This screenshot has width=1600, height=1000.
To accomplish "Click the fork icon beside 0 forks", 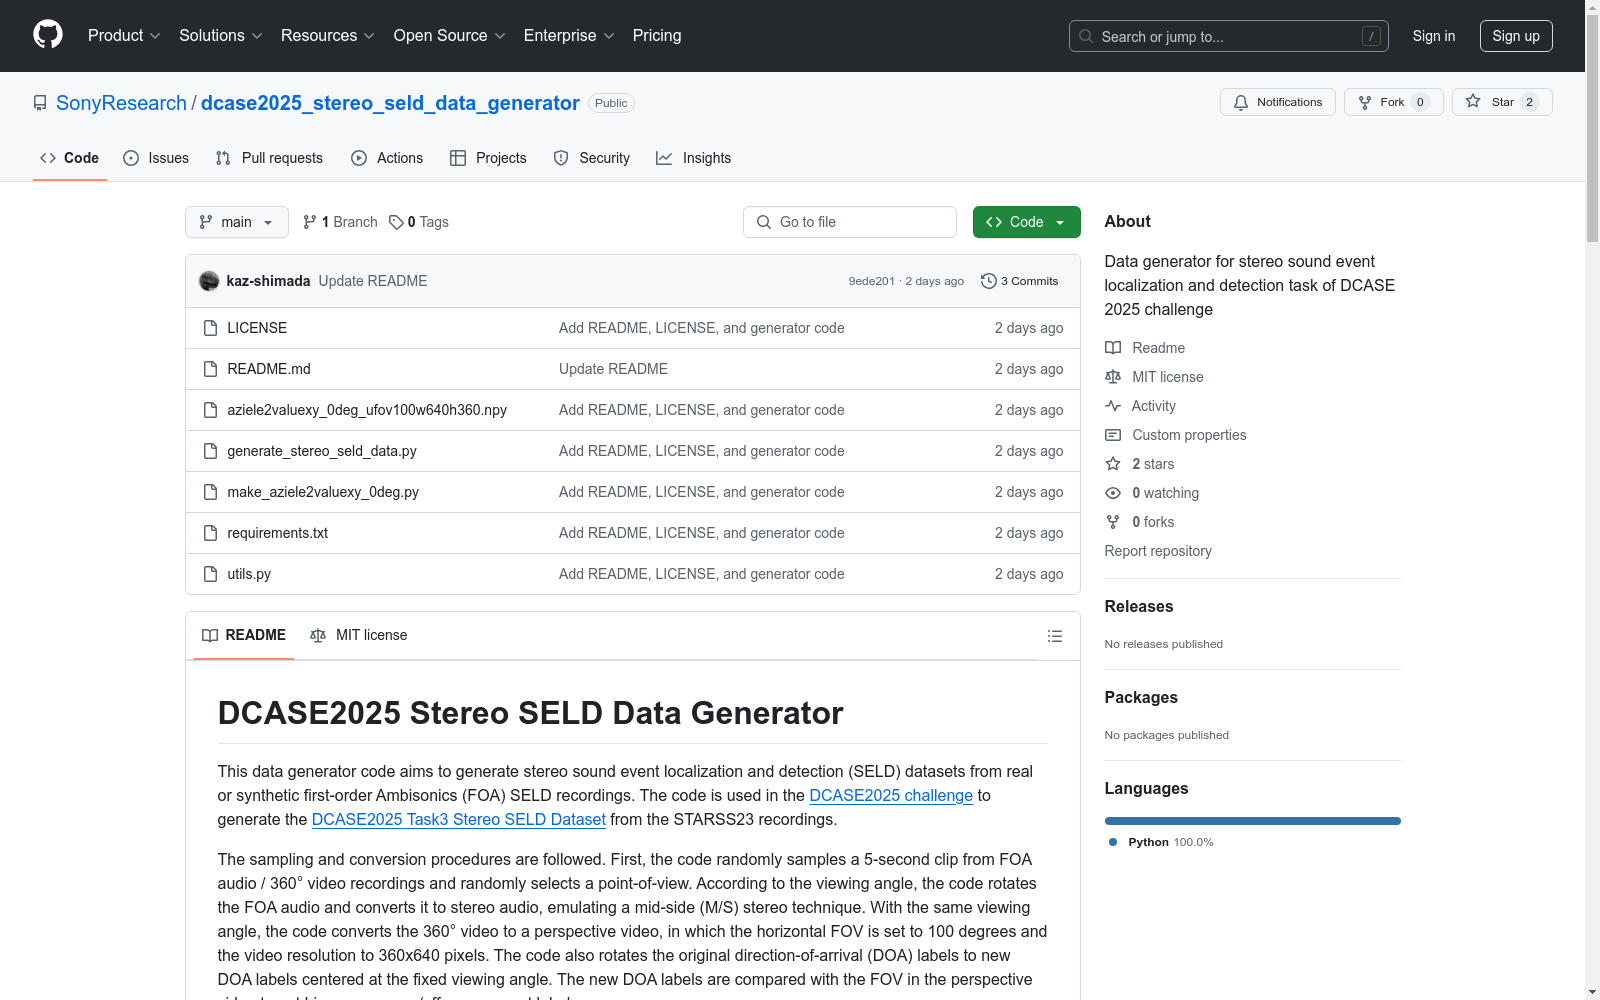I will (1113, 522).
